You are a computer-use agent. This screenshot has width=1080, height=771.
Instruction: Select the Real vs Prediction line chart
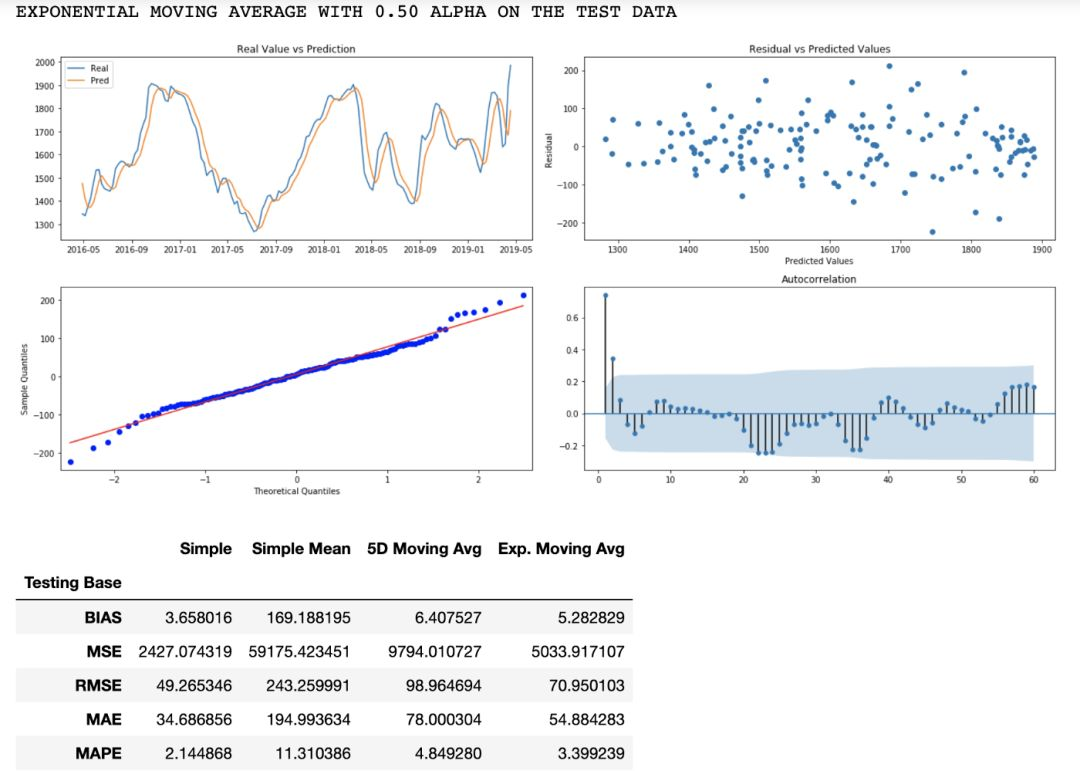point(296,148)
